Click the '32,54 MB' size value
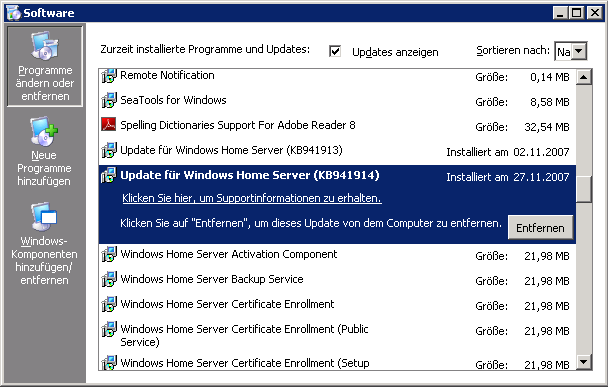 coord(547,127)
